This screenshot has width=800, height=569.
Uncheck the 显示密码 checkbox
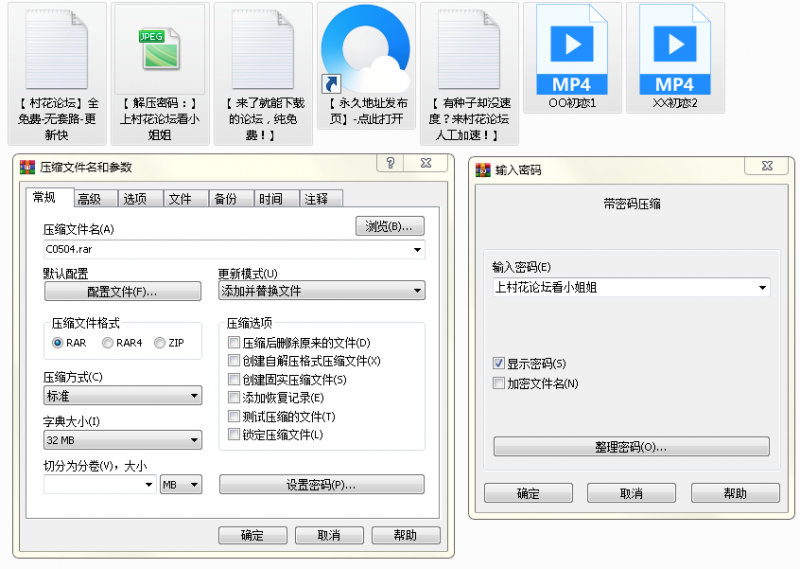click(499, 364)
